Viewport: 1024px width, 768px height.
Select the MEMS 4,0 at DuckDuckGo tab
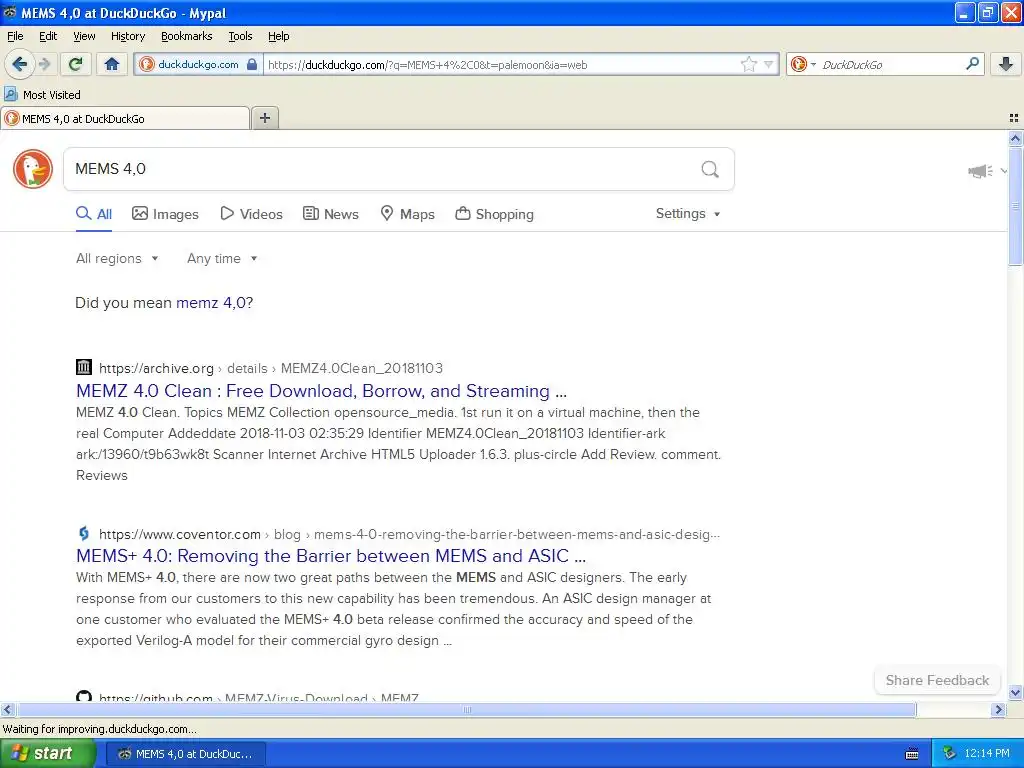(x=125, y=118)
